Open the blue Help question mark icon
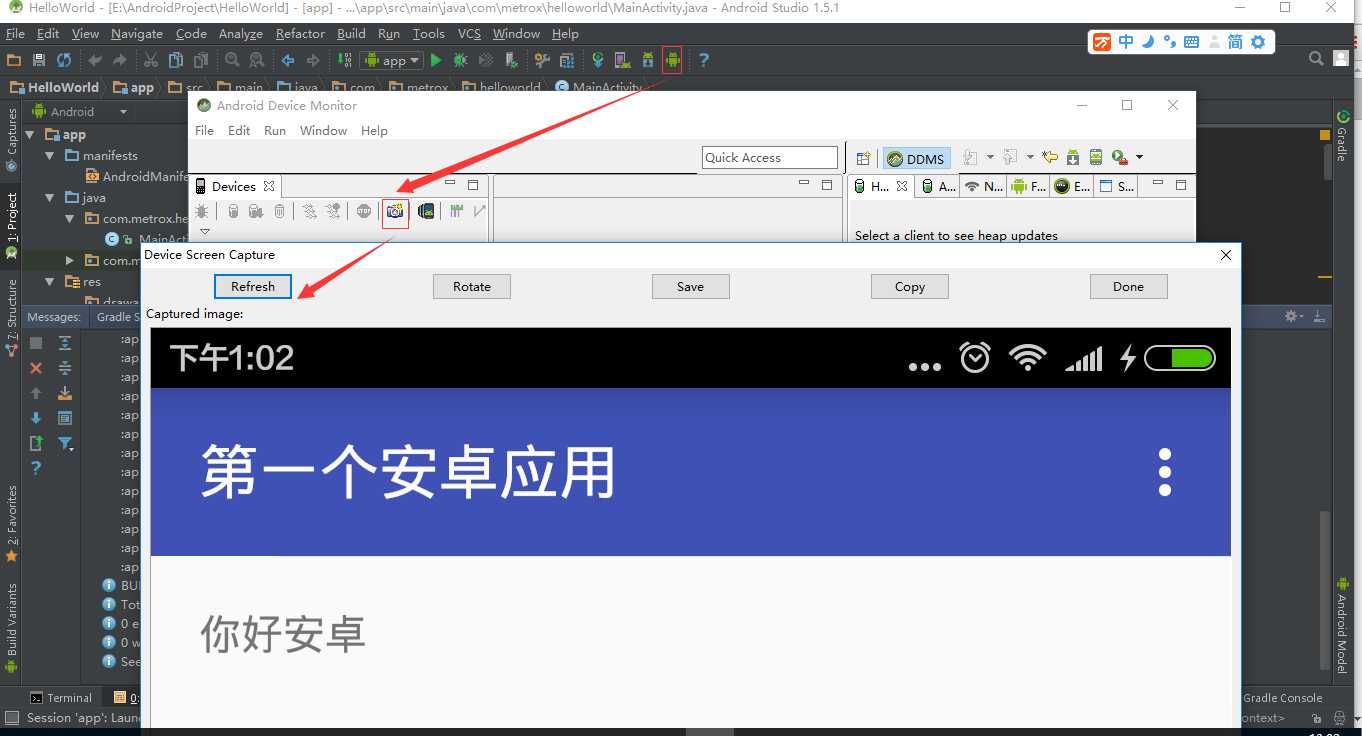 point(704,60)
